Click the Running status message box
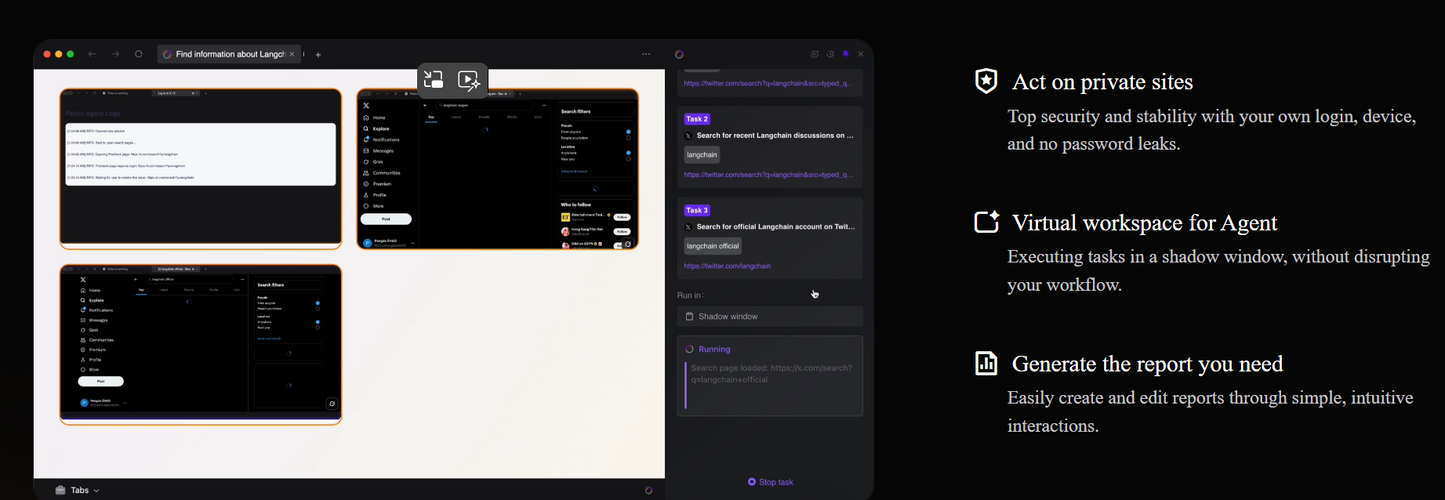 coord(769,376)
